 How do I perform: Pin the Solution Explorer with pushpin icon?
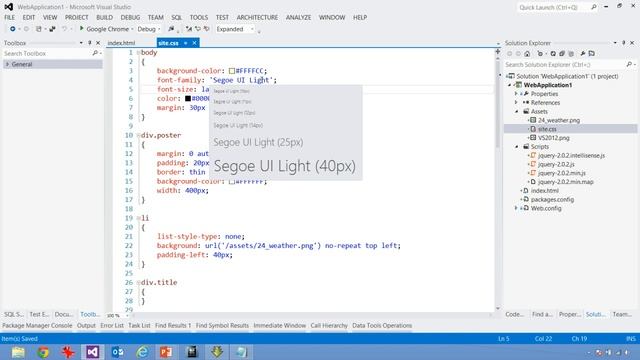(x=623, y=43)
